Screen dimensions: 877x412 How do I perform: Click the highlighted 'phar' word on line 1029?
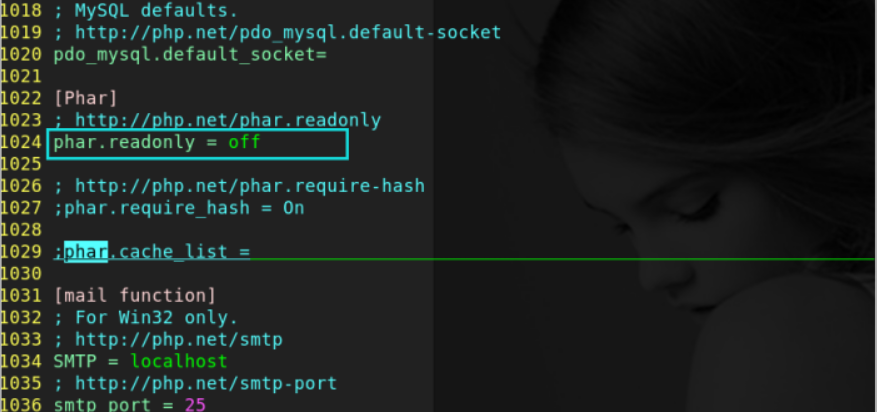coord(86,252)
